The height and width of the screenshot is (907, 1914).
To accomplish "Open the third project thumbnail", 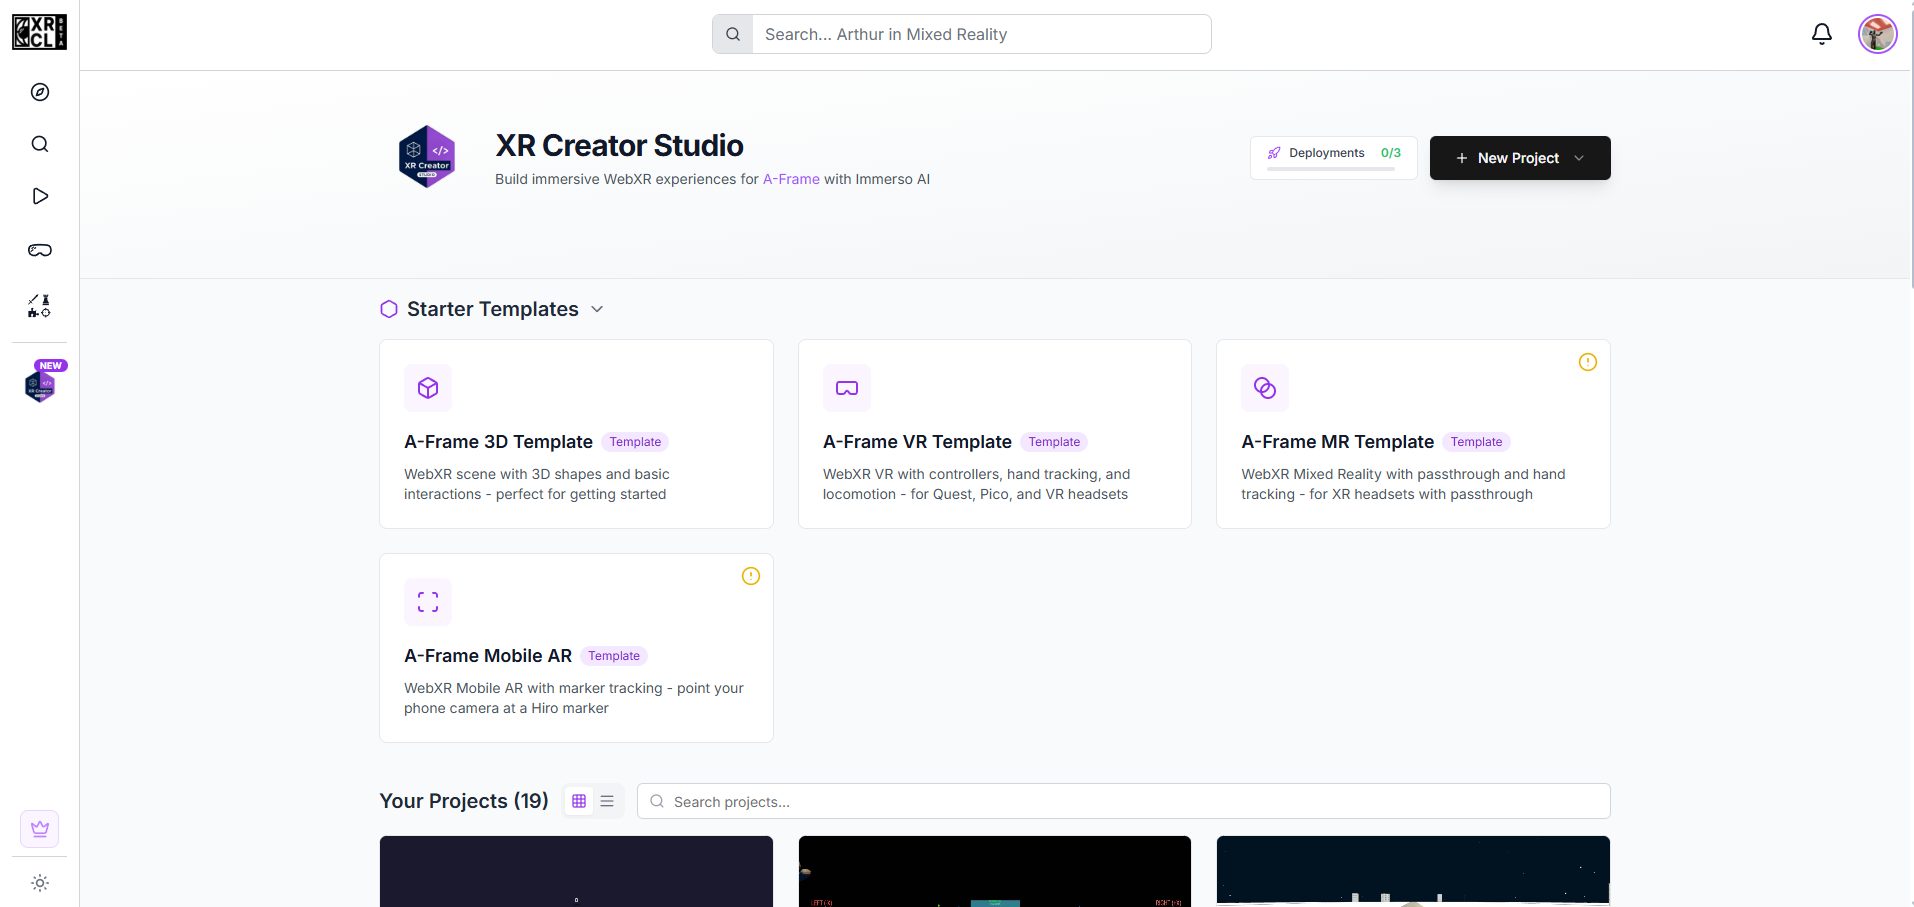I will coord(1413,871).
